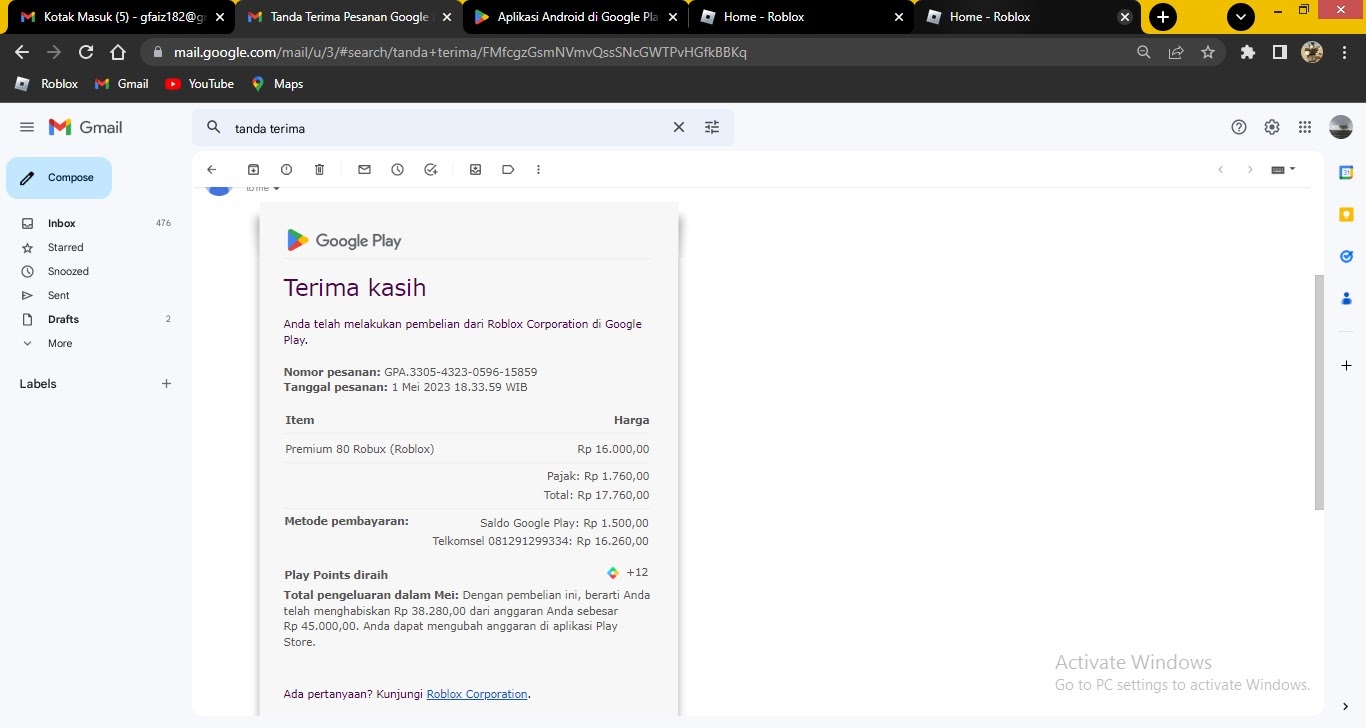Viewport: 1366px width, 728px height.
Task: Open Chrome tab search dropdown arrow
Action: (x=1240, y=17)
